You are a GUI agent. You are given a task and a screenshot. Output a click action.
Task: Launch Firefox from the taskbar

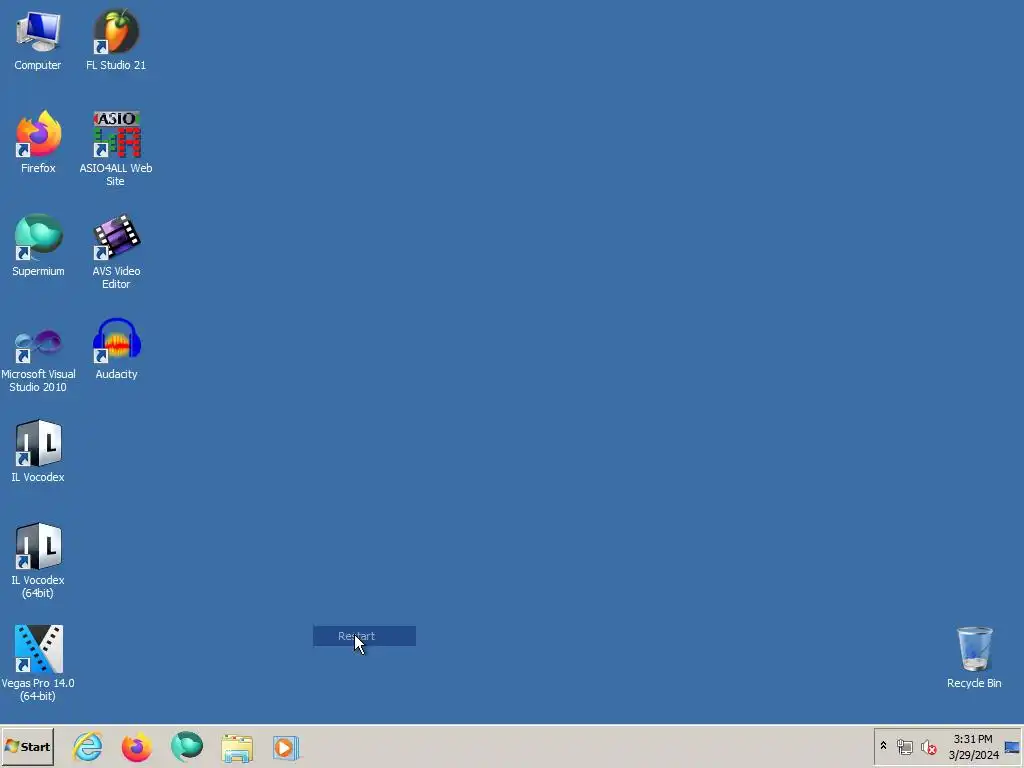(x=136, y=747)
